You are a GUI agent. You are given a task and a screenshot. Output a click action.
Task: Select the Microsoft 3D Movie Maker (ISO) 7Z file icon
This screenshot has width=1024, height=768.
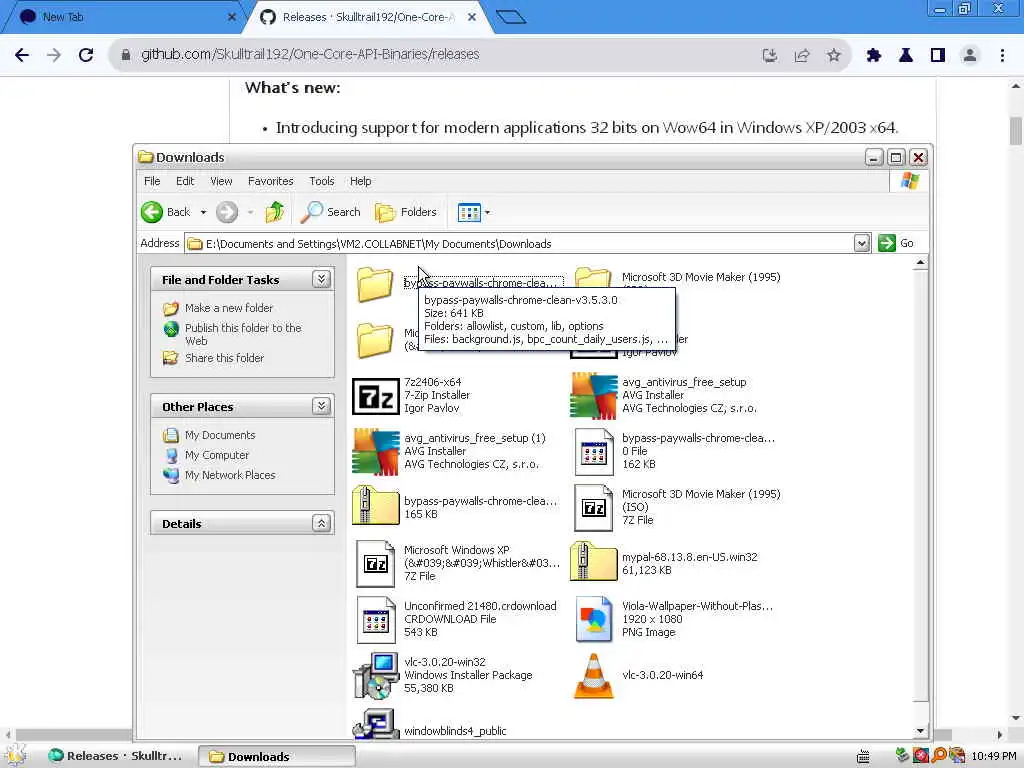(594, 507)
